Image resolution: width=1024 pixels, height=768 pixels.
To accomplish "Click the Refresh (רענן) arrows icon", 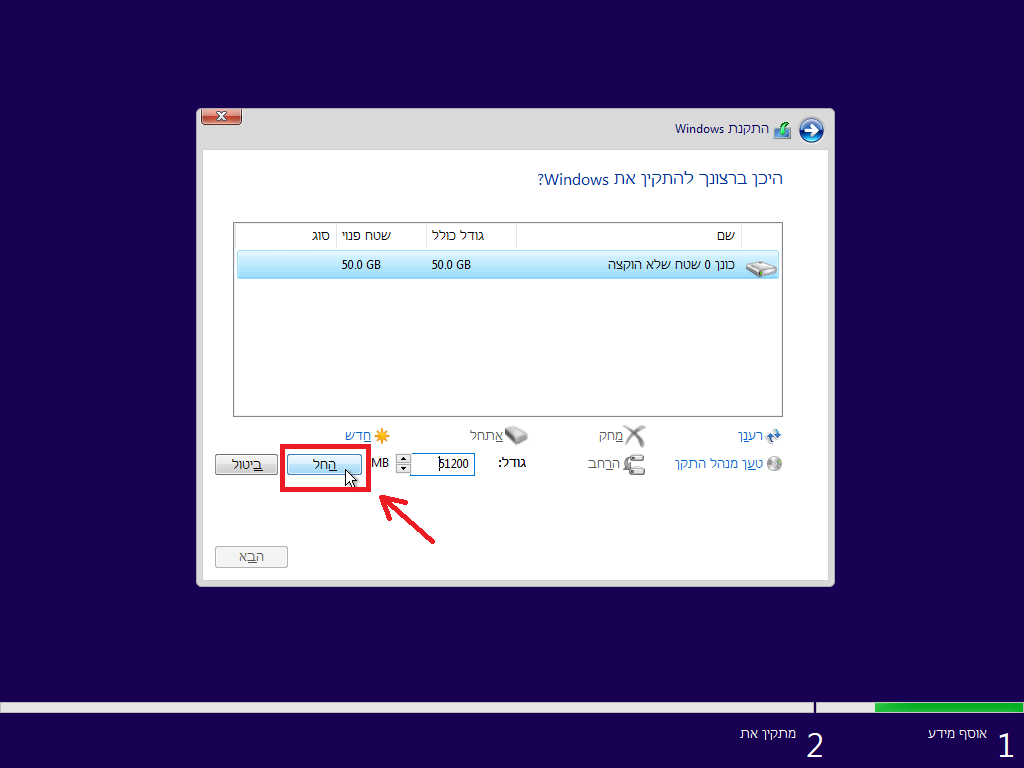I will (x=774, y=436).
